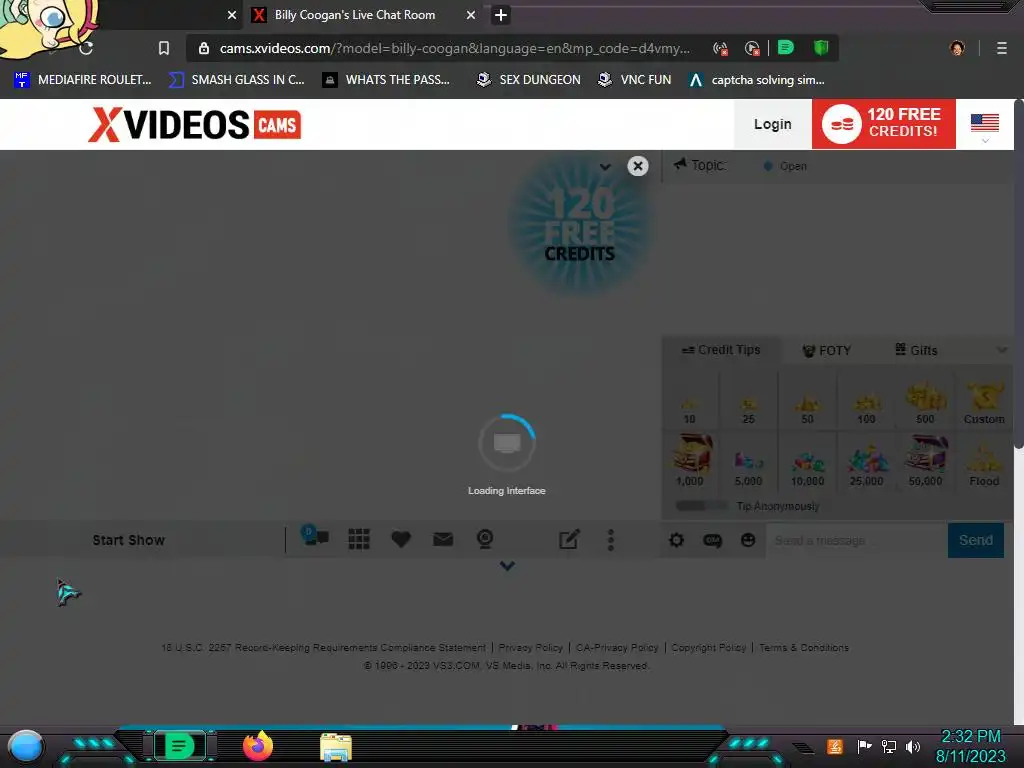Open VNC FUN bookmark

tap(635, 80)
